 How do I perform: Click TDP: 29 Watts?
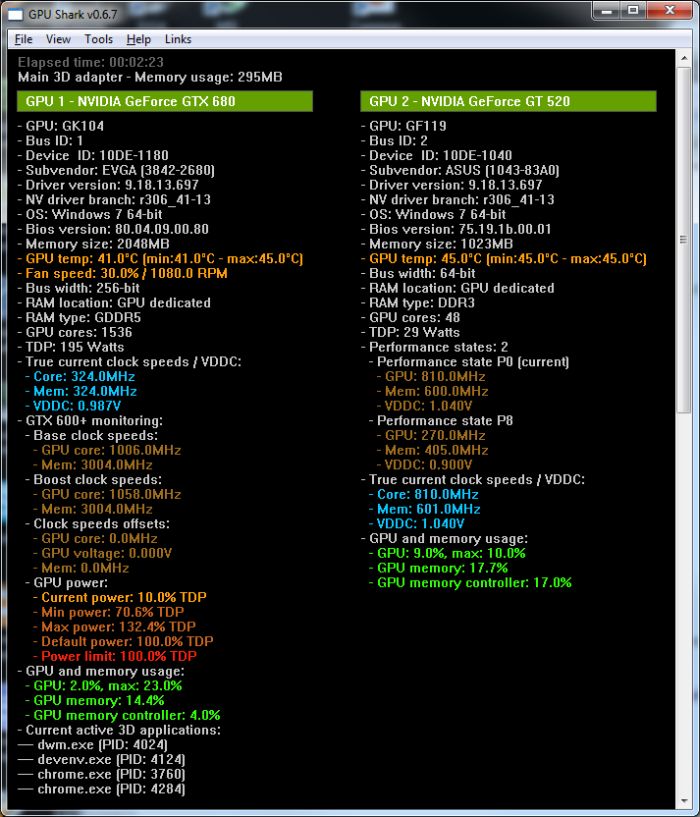410,332
